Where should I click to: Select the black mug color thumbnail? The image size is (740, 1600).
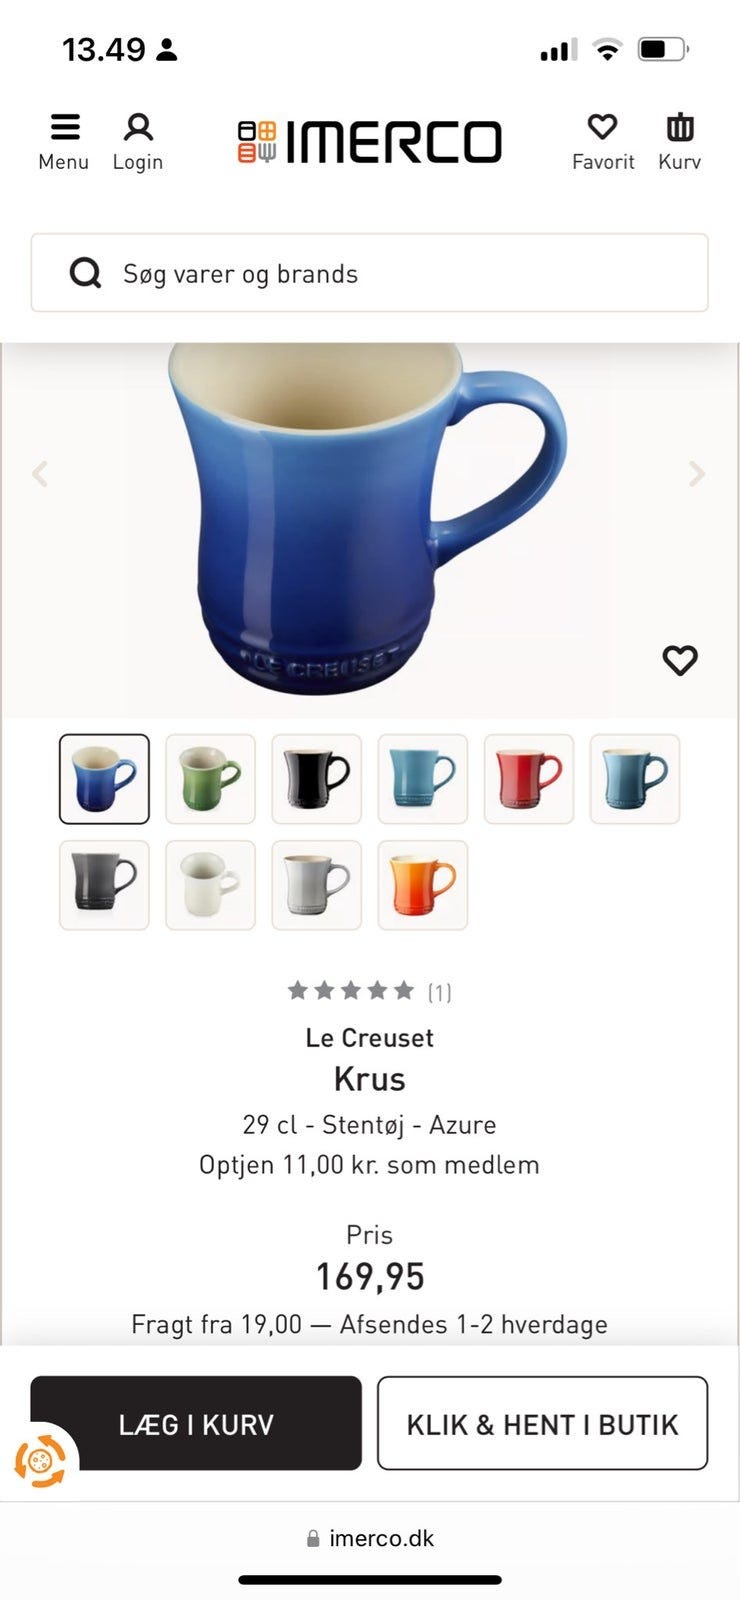[316, 779]
